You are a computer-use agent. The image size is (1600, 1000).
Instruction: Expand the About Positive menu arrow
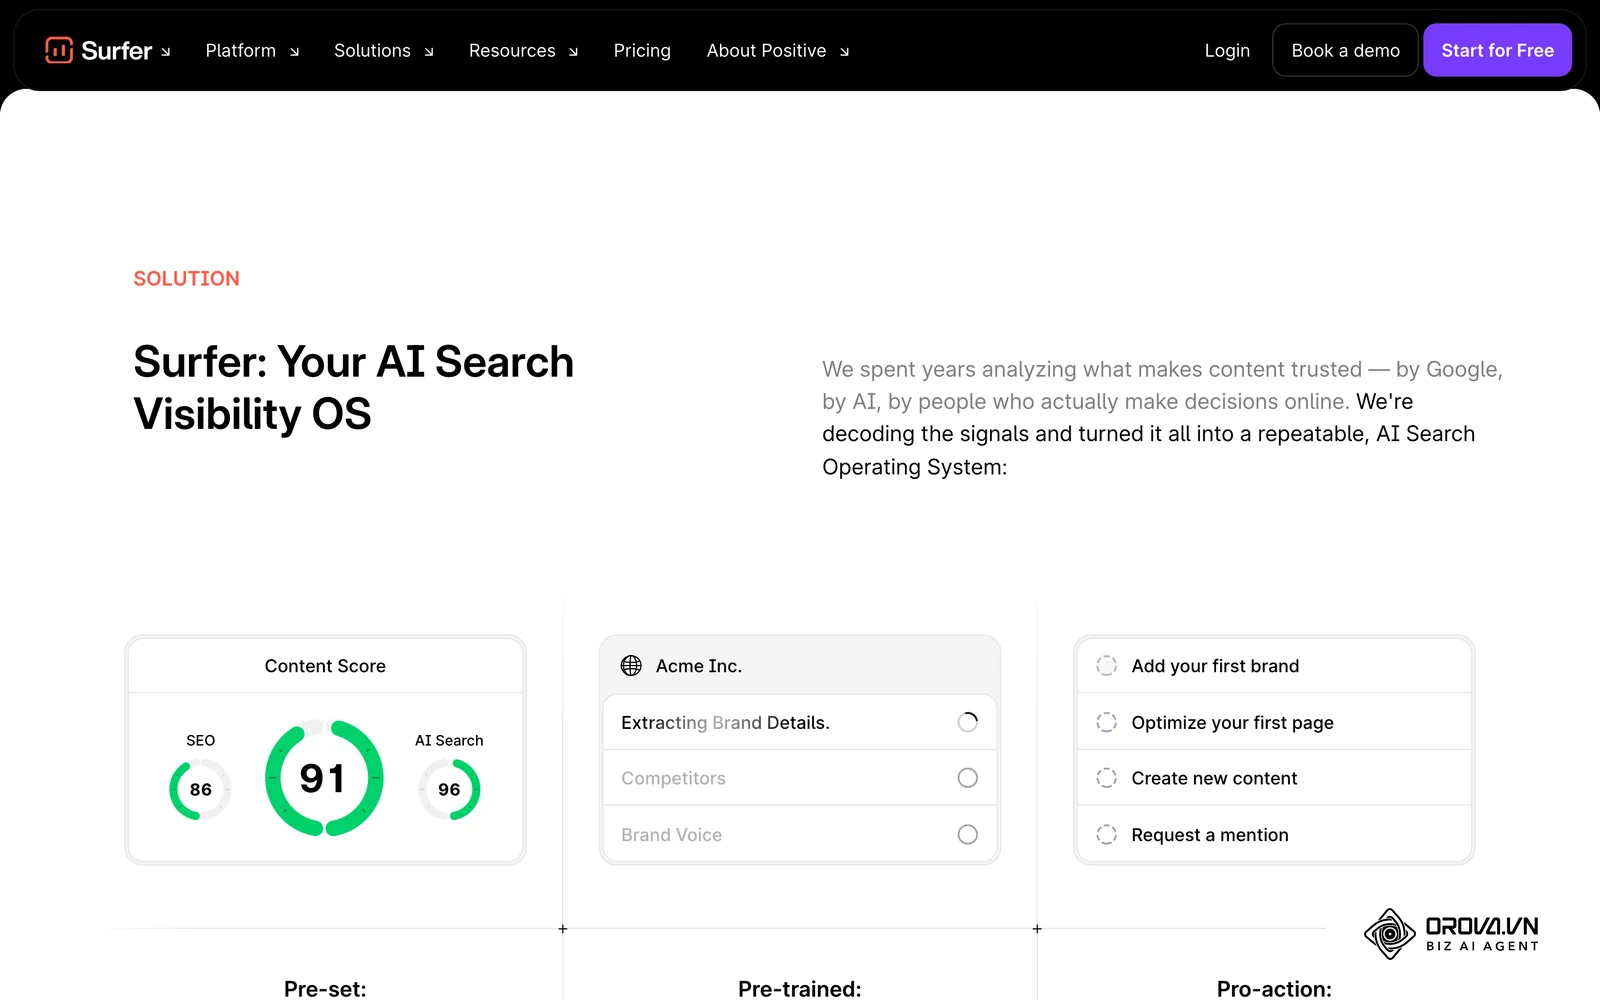coord(845,52)
